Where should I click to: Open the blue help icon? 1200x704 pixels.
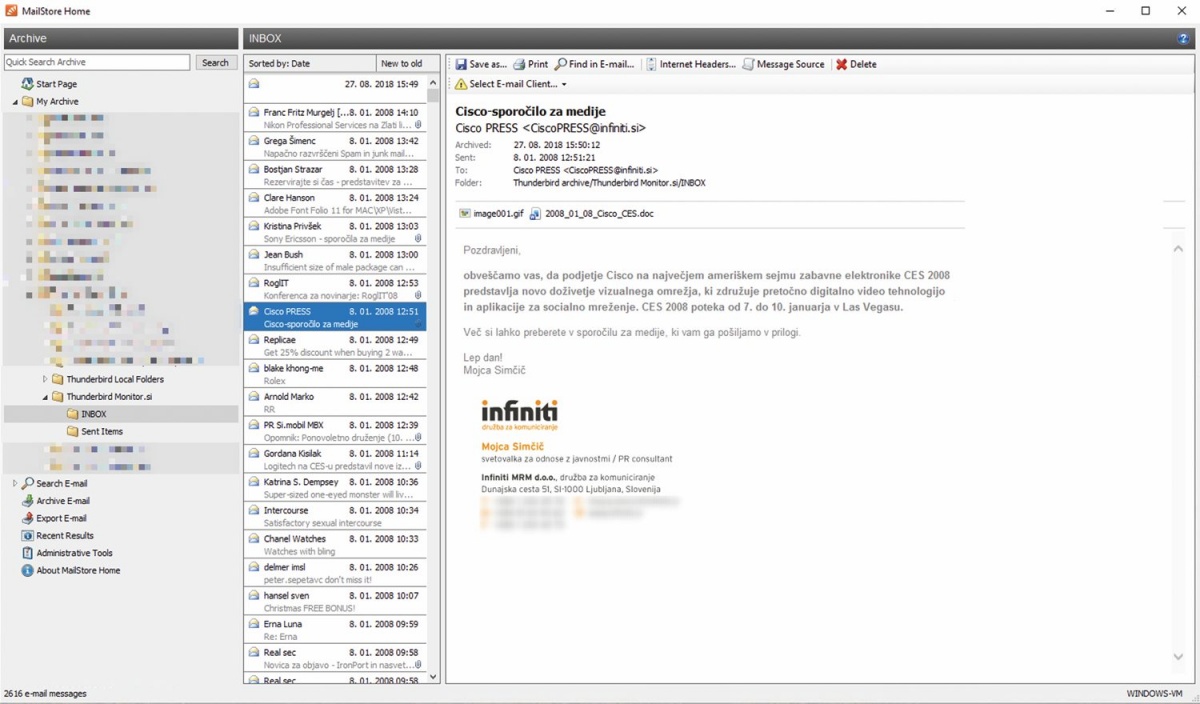coord(1184,39)
